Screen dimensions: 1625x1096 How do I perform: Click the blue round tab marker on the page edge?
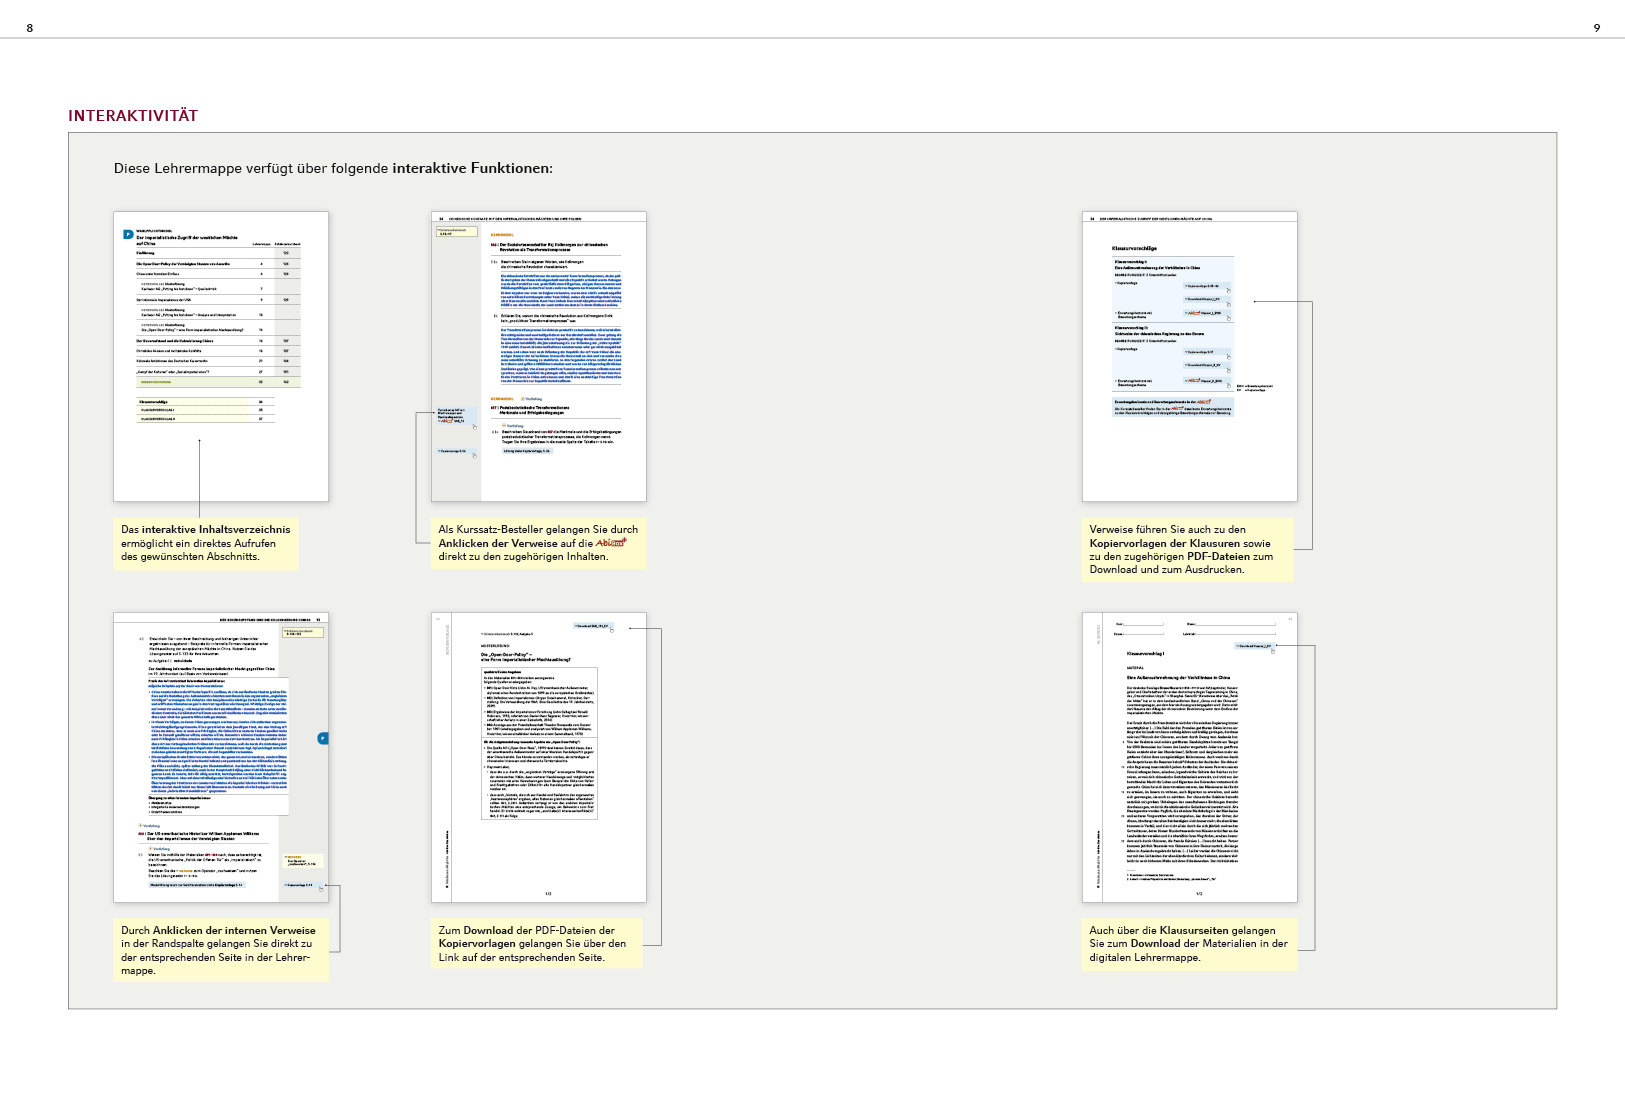[x=322, y=738]
